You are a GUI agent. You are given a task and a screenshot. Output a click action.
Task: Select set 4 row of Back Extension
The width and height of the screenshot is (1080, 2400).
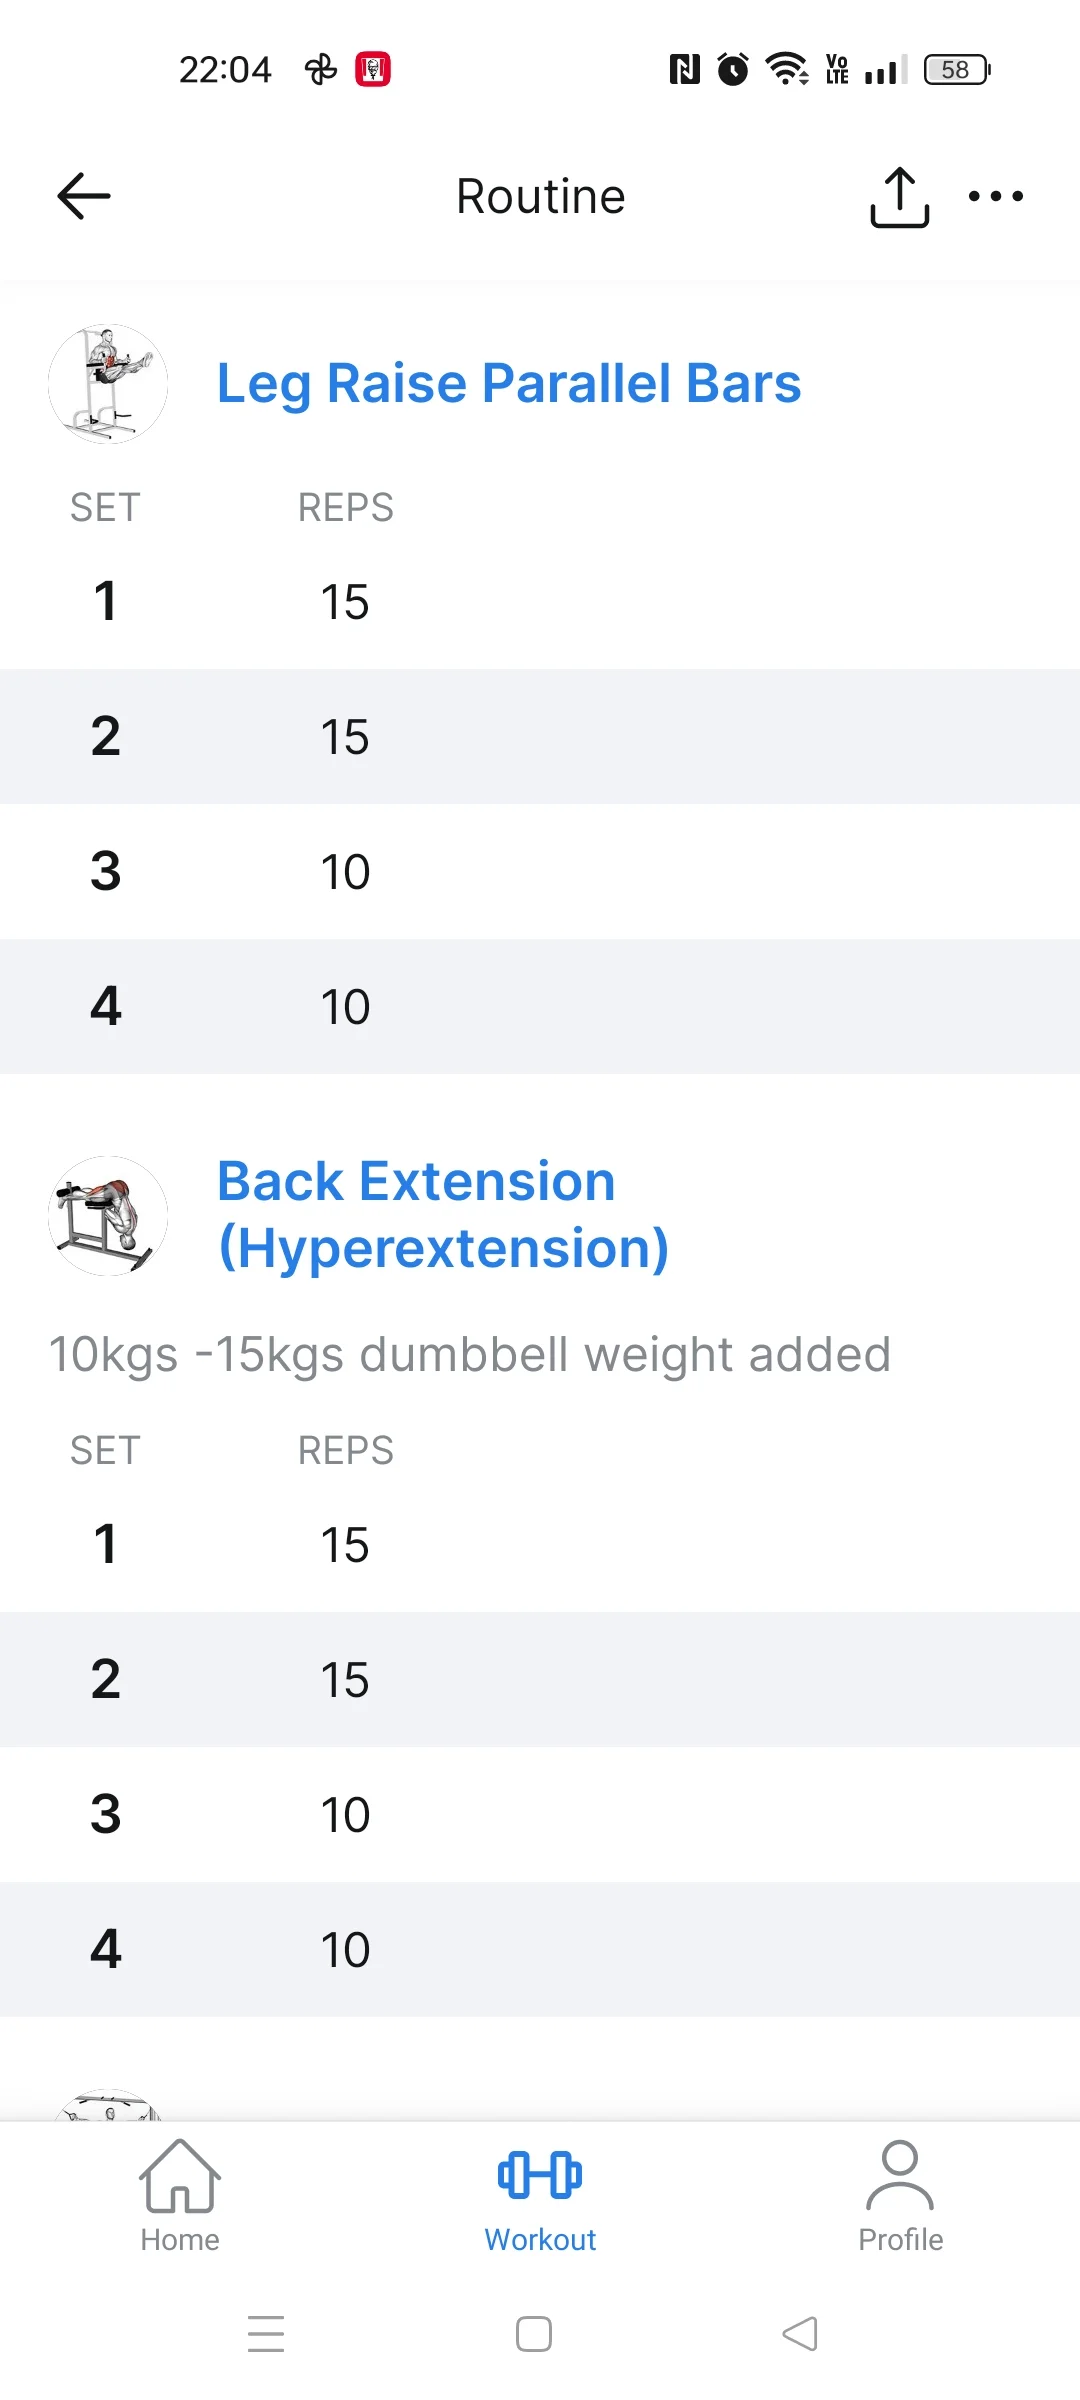(540, 1949)
